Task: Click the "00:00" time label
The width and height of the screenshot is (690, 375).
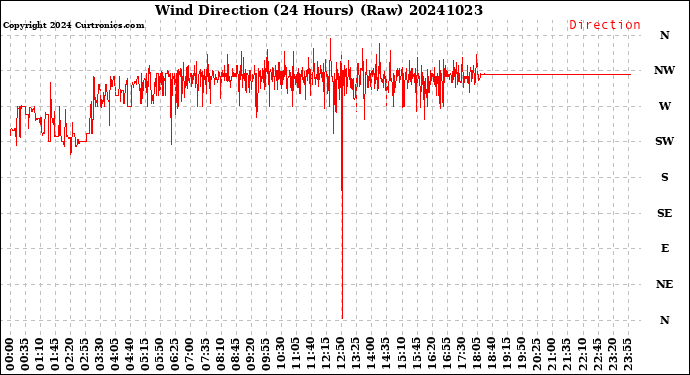Action: (x=10, y=354)
